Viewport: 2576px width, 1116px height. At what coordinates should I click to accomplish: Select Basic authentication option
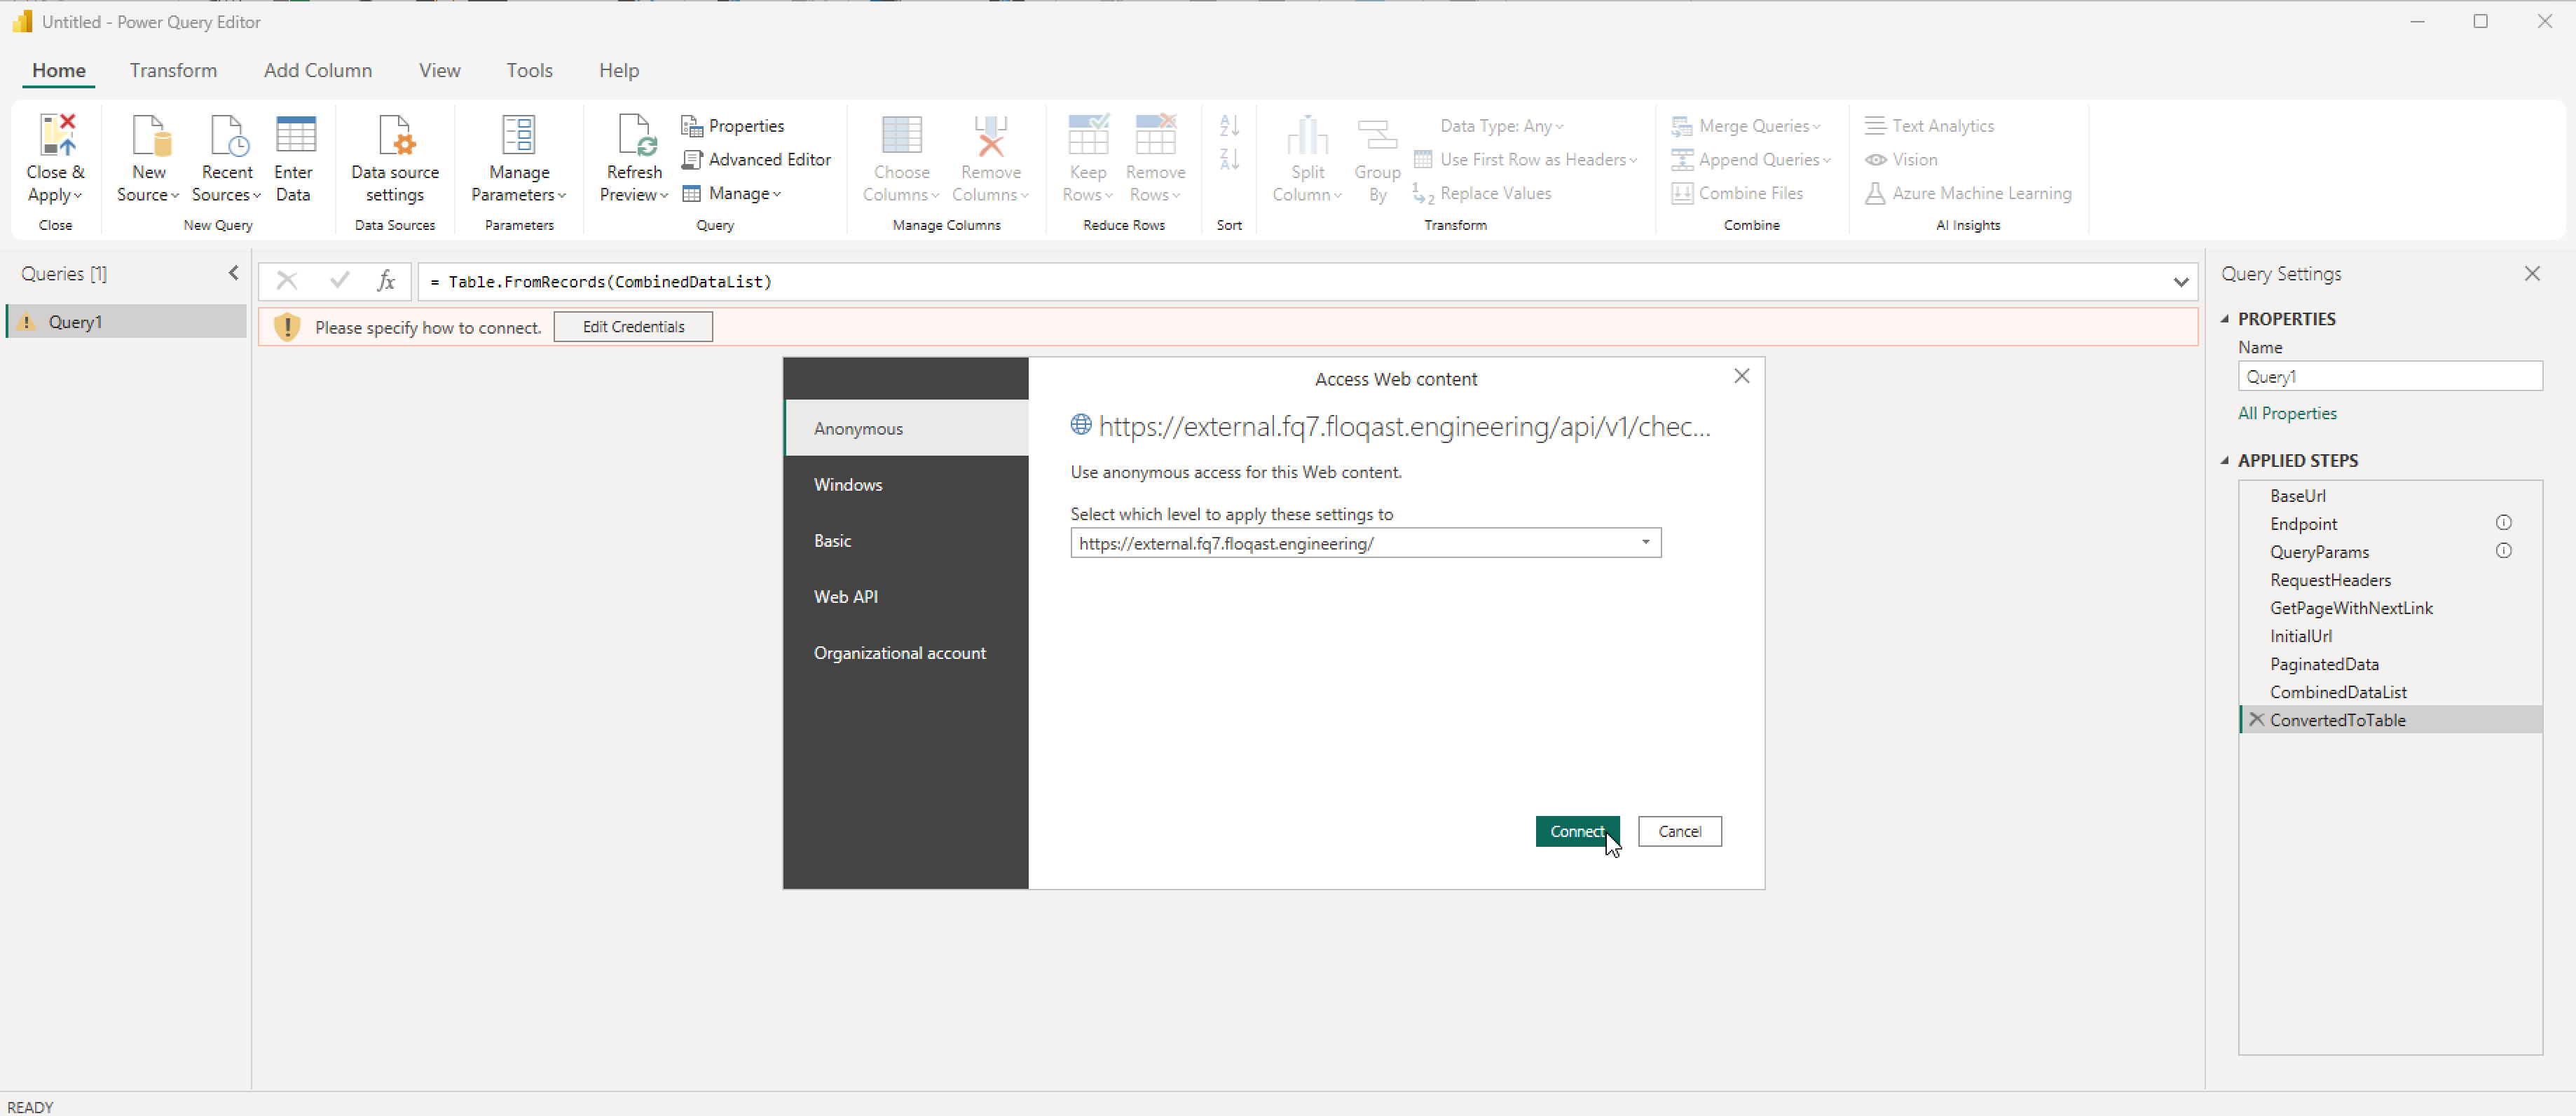[x=906, y=540]
